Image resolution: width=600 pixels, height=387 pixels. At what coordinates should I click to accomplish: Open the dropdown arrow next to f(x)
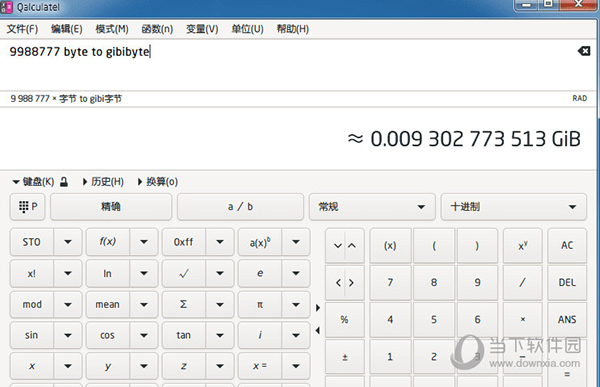(144, 242)
